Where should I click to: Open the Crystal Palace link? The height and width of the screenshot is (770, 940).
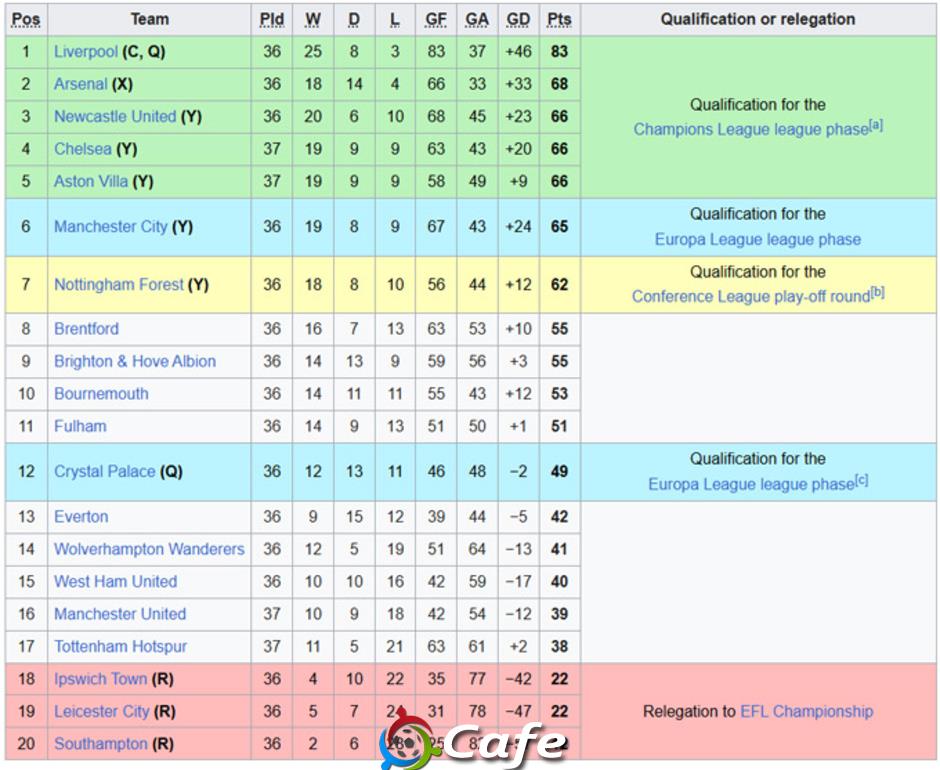105,471
